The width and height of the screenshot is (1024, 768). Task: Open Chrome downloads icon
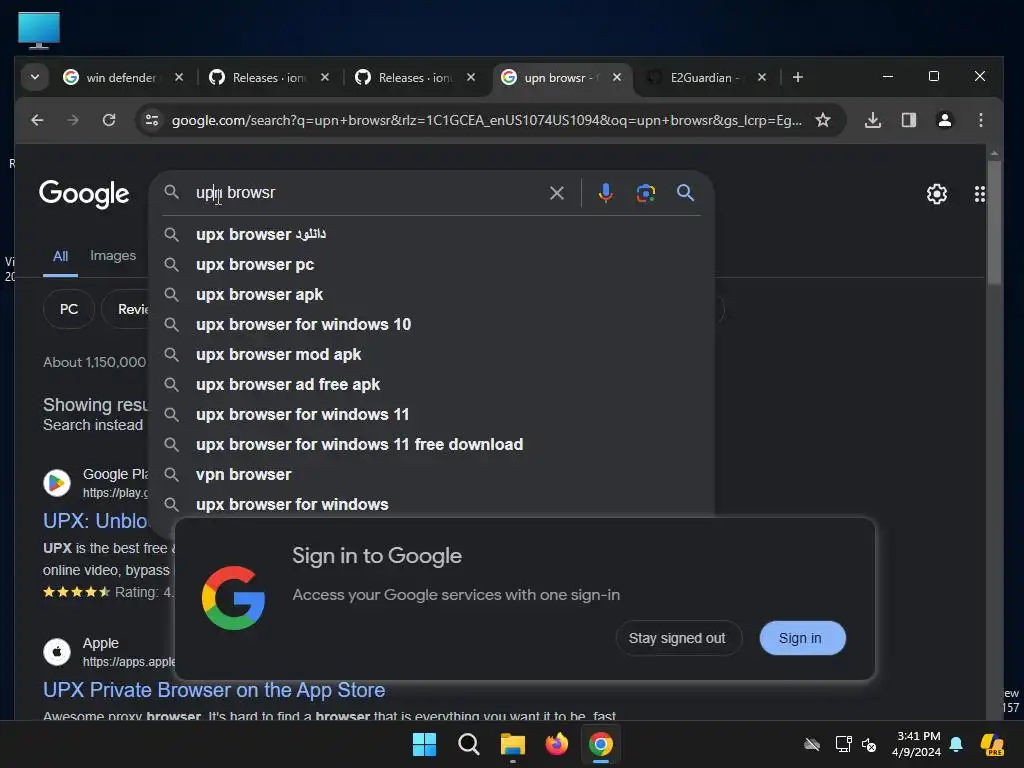click(x=872, y=120)
